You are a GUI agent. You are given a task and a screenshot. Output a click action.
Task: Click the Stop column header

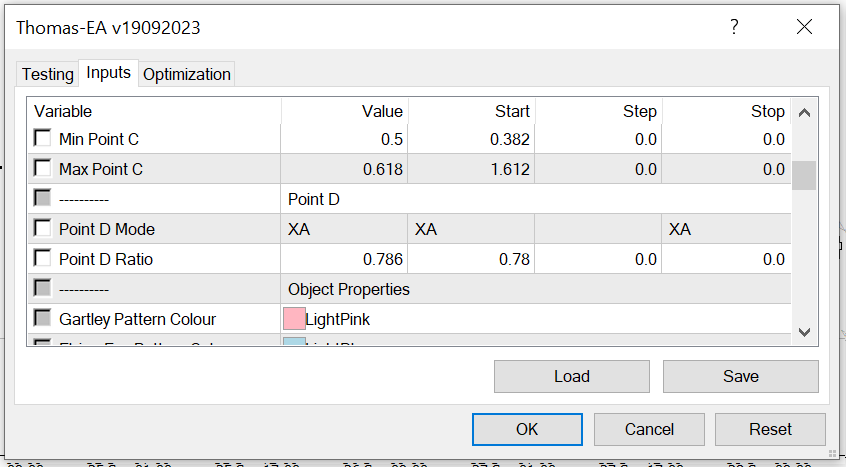[x=726, y=111]
